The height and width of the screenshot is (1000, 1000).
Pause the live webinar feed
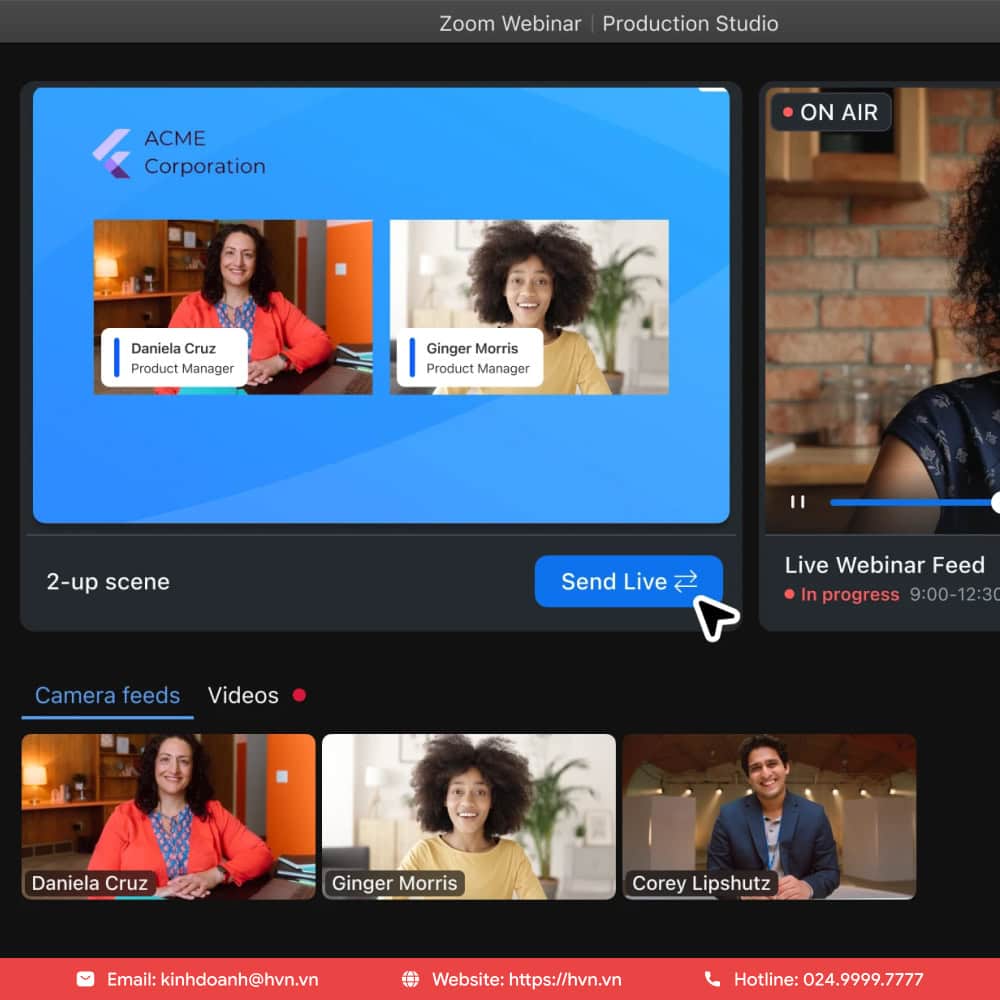click(797, 502)
